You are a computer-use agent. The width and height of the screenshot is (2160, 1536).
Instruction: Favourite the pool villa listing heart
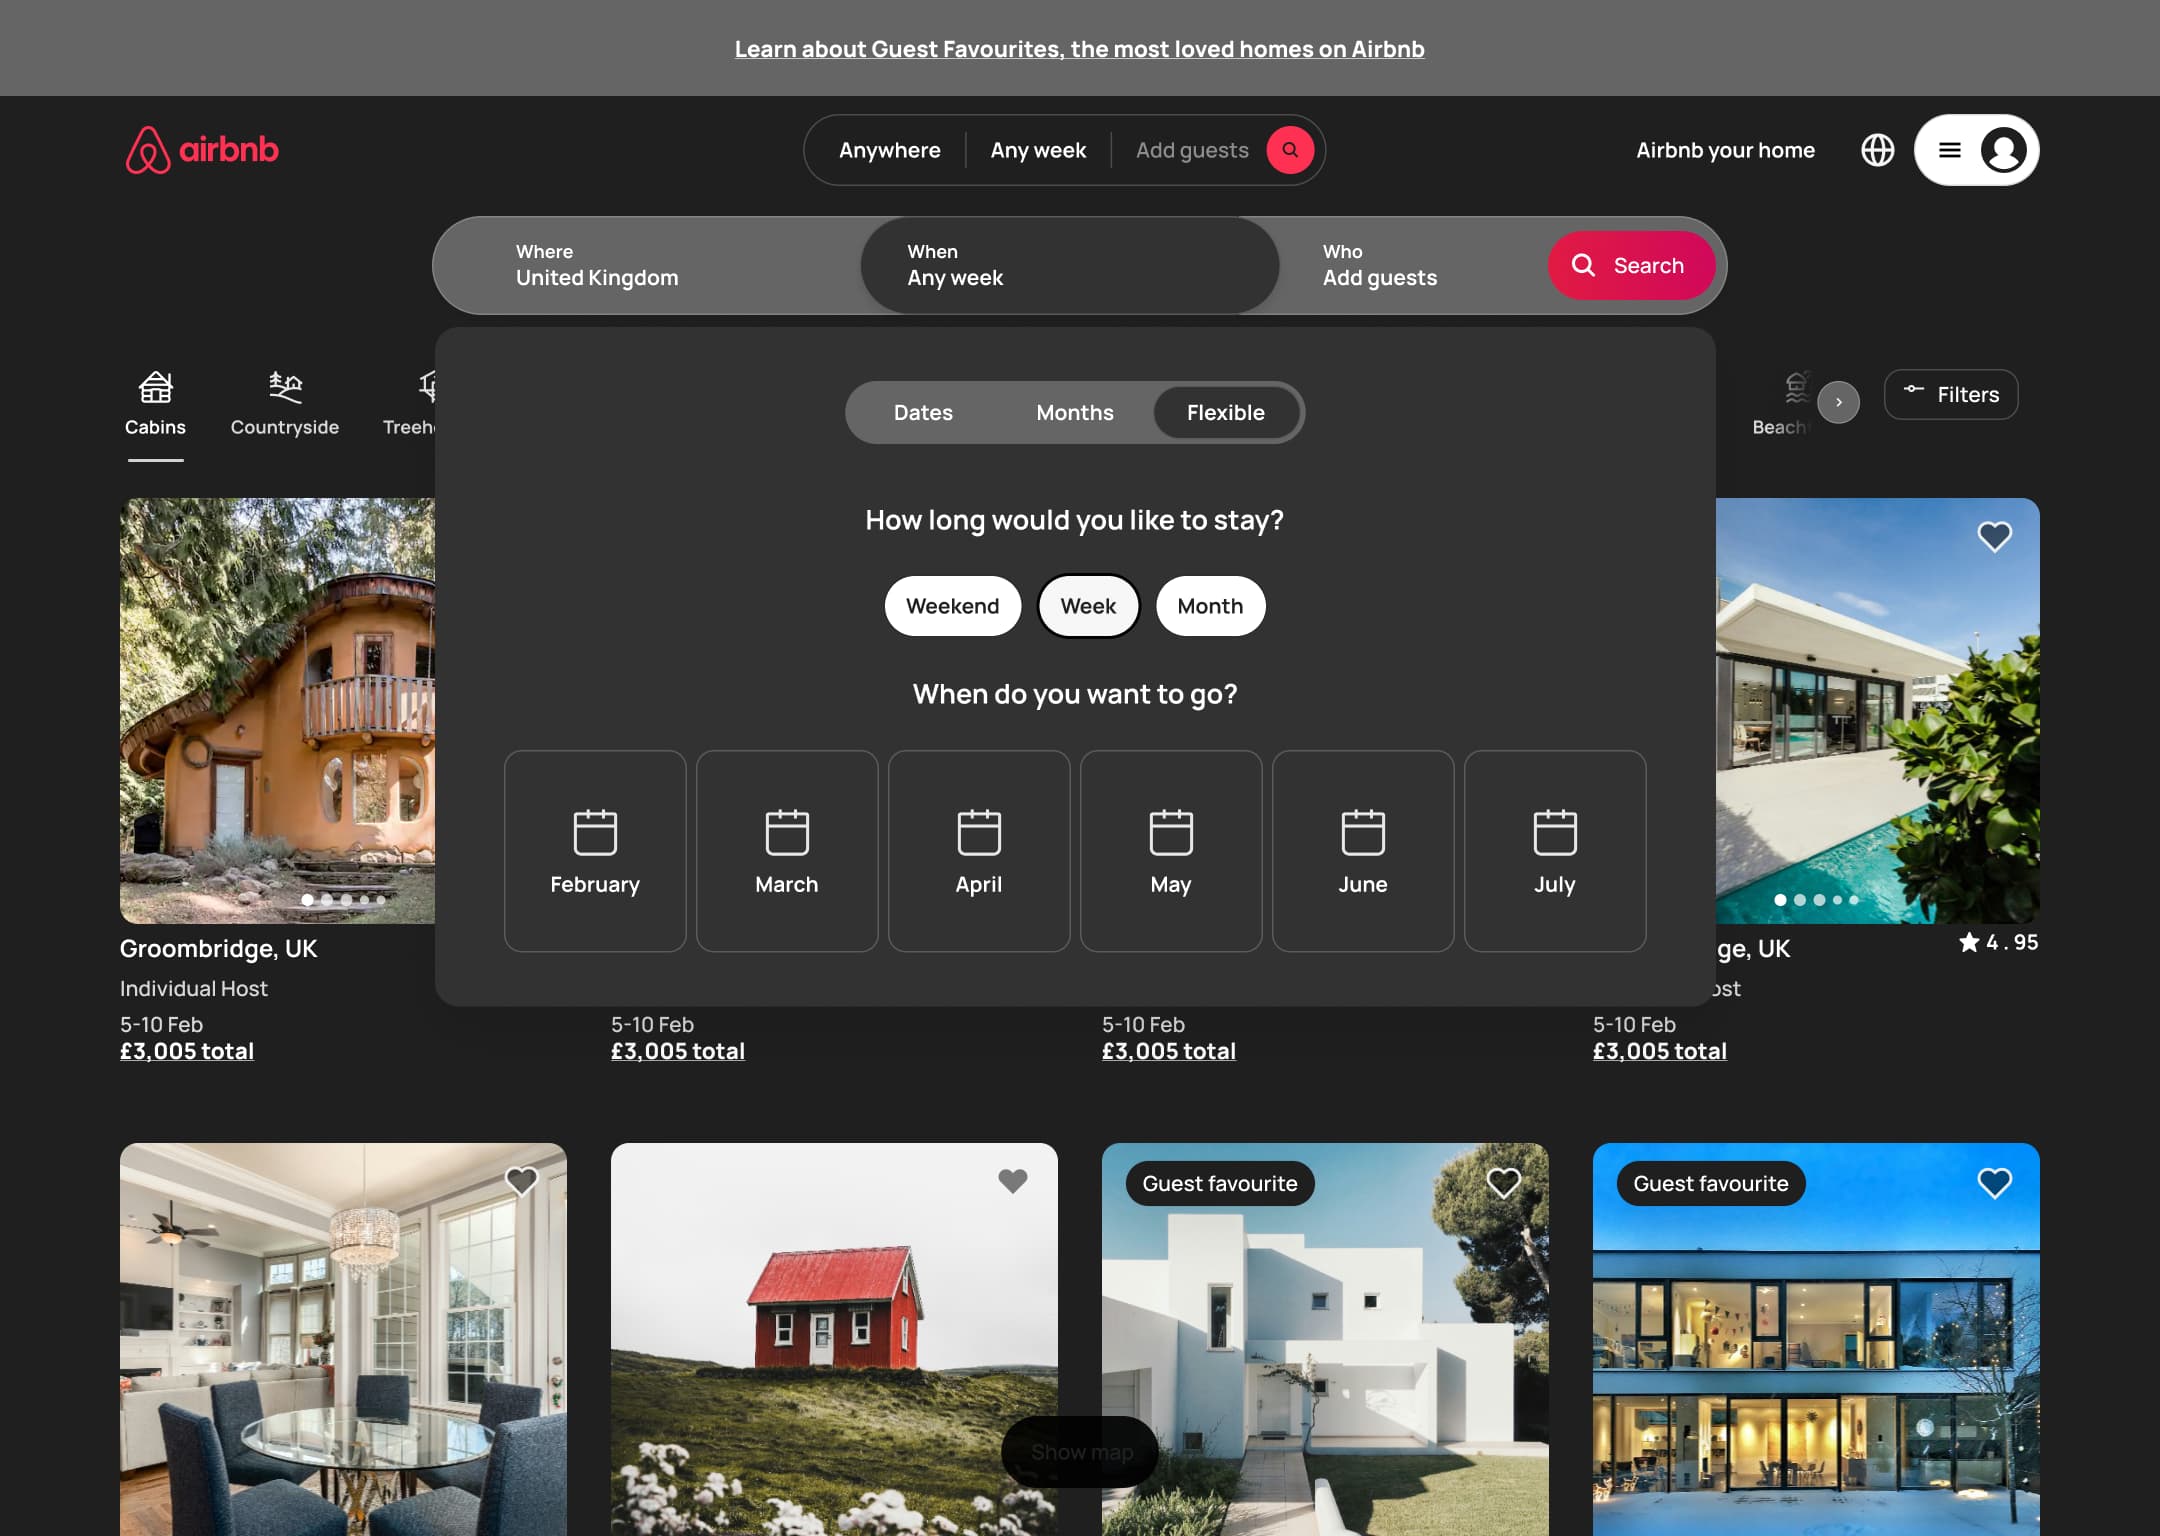pyautogui.click(x=1994, y=537)
